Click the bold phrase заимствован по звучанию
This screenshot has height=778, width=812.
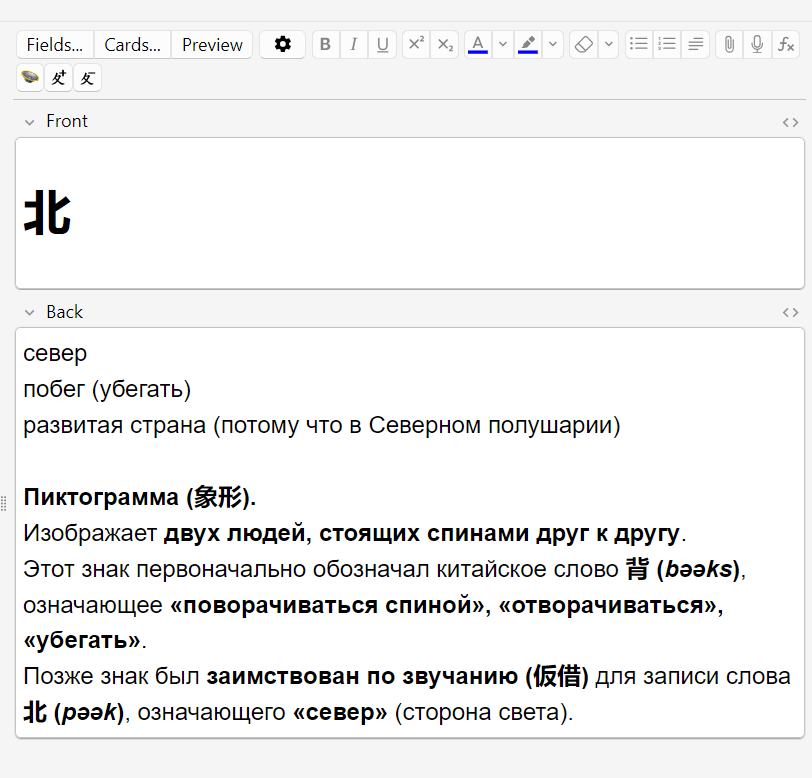[362, 676]
